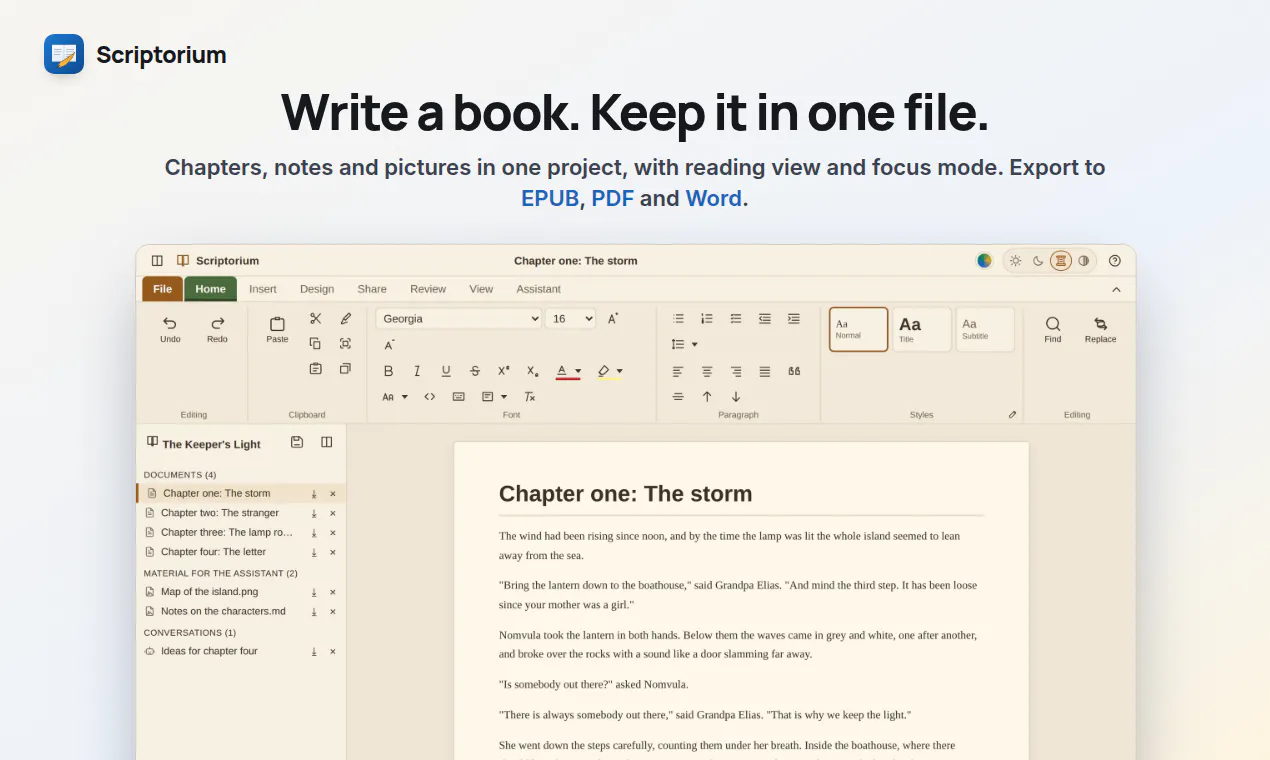1270x760 pixels.
Task: Open the help question mark icon
Action: click(1115, 261)
